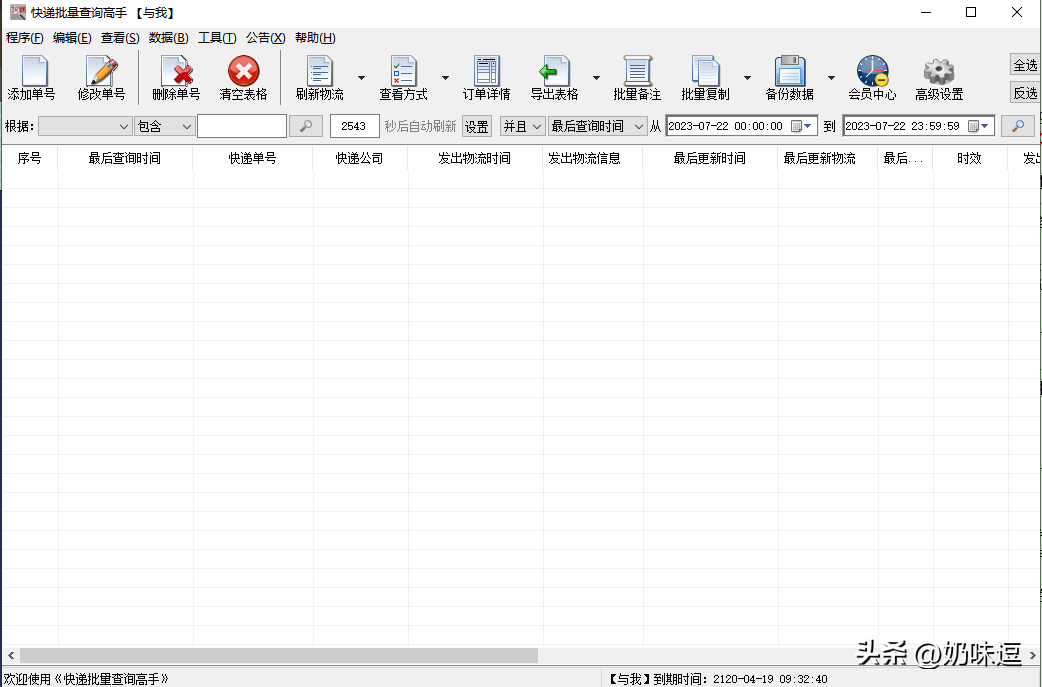Open 高级设置 gear icon

tap(939, 73)
